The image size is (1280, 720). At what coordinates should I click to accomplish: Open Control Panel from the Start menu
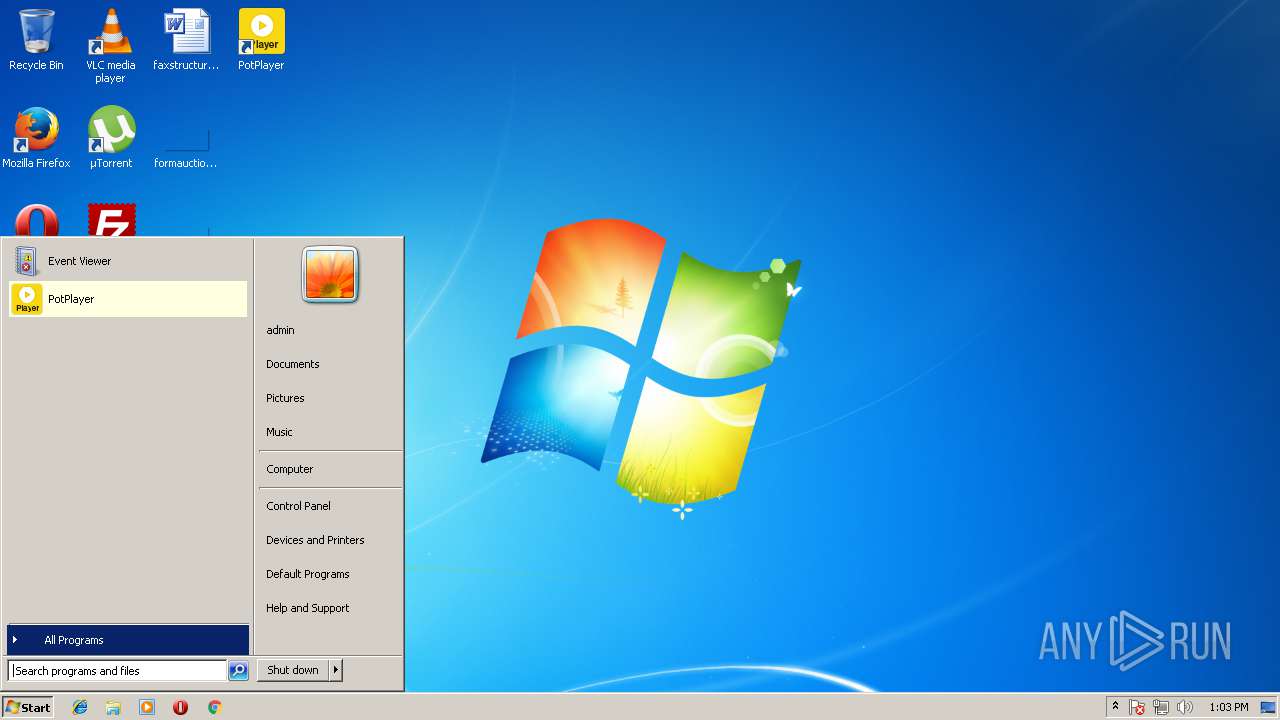(330, 506)
